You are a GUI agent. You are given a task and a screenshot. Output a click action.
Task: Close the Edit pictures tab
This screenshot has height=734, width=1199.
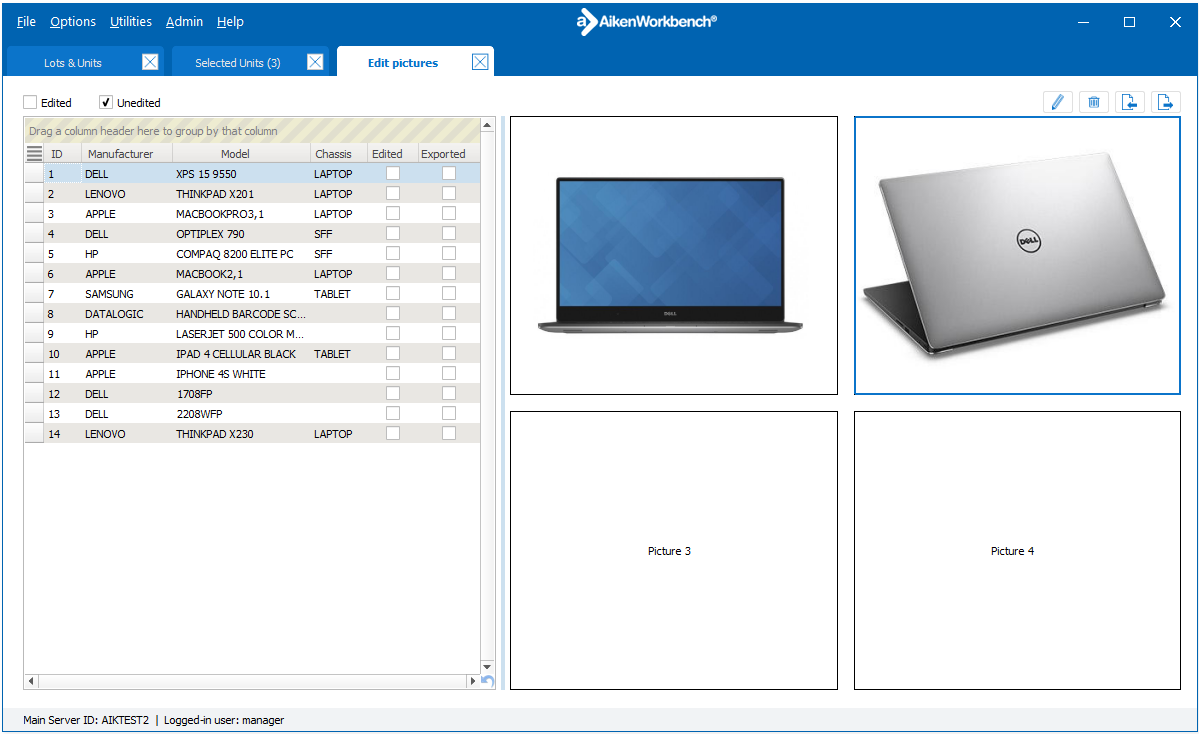pos(480,62)
